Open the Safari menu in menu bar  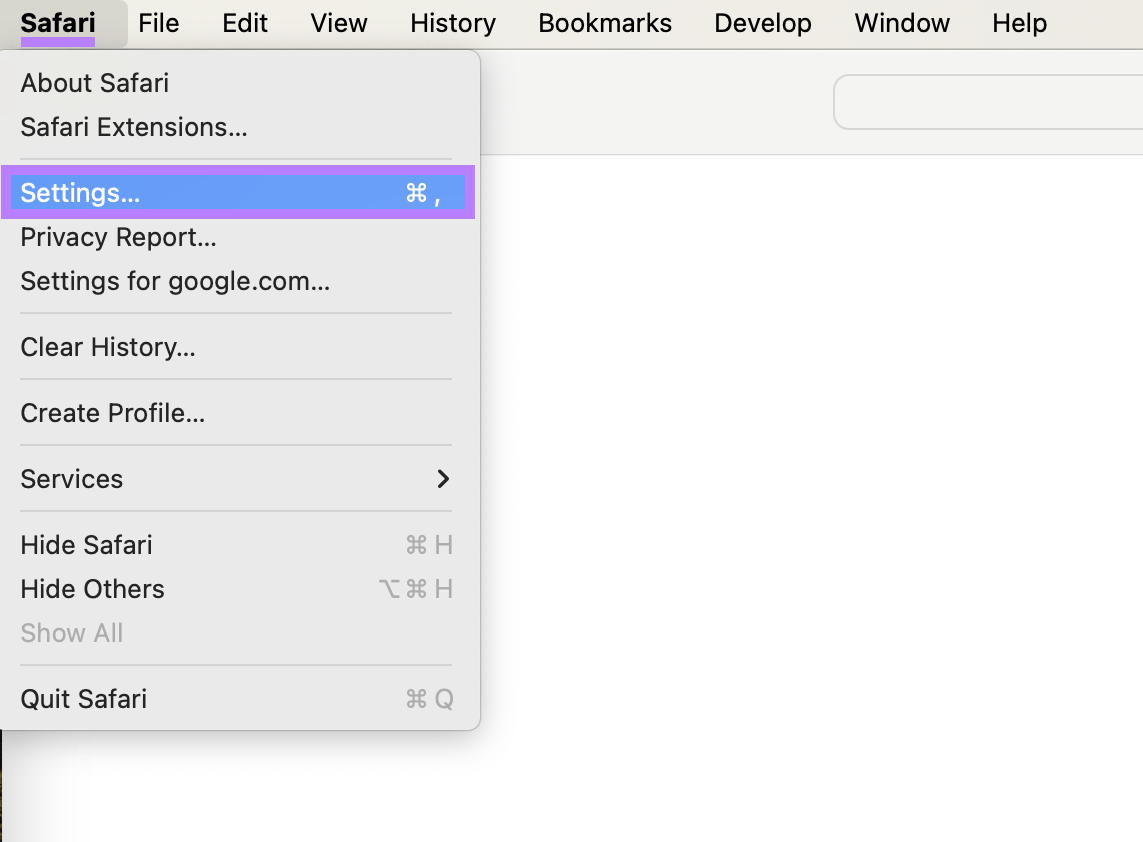point(58,23)
